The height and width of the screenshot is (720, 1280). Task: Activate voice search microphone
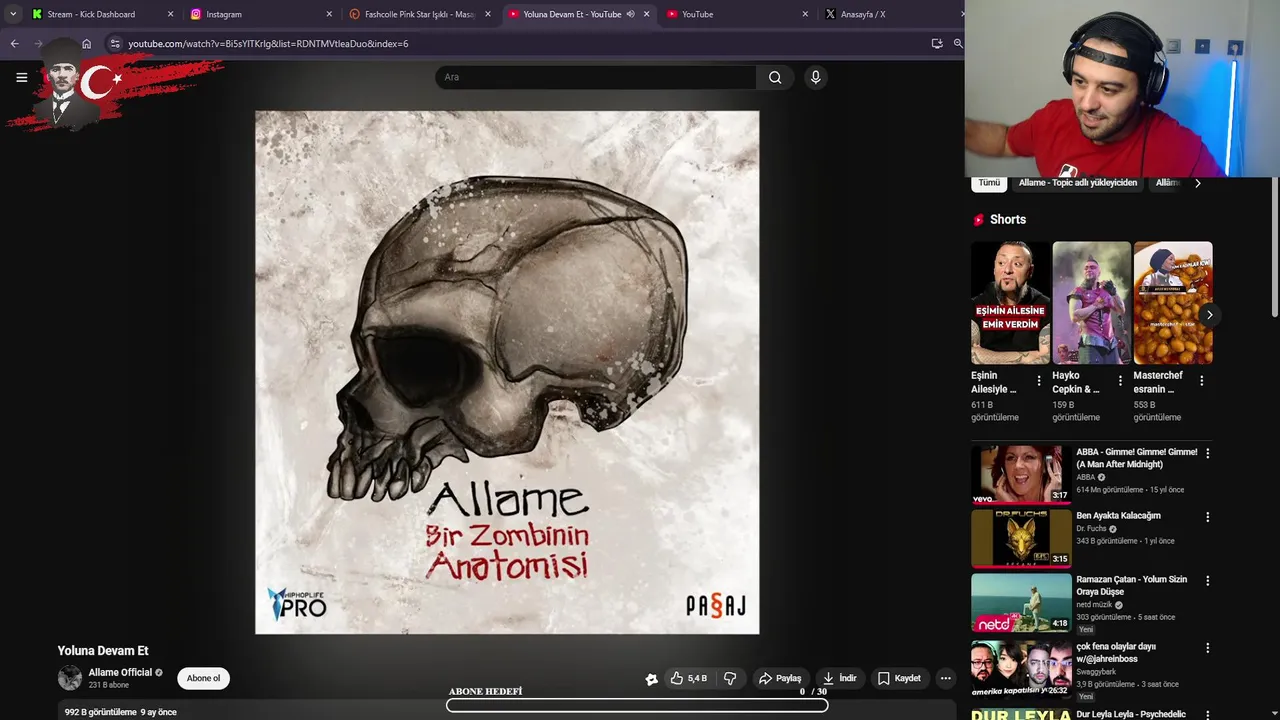pyautogui.click(x=815, y=77)
